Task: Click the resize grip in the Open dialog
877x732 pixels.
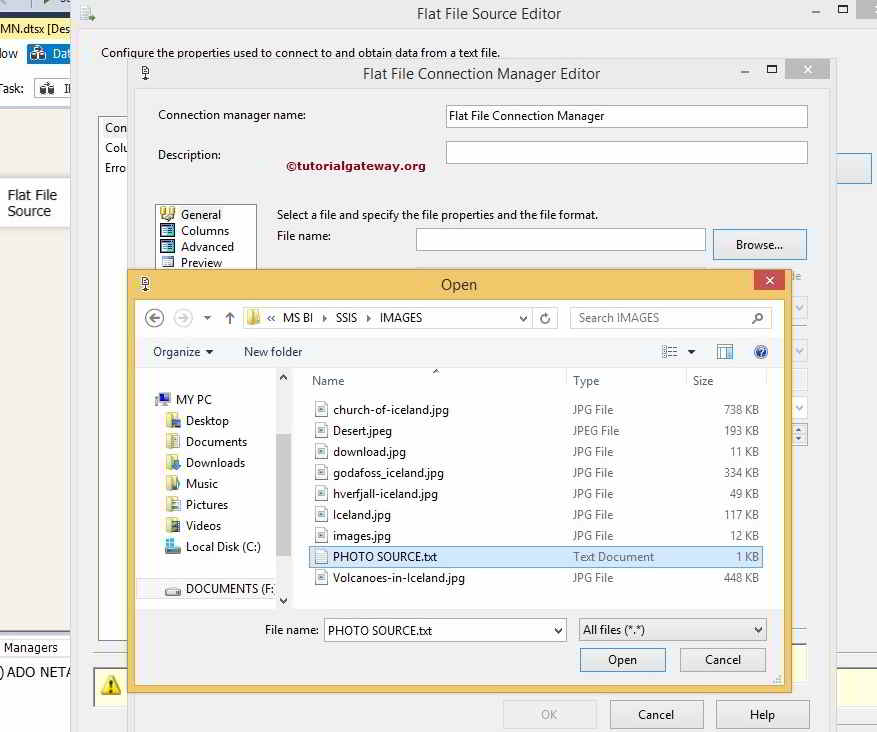Action: point(777,679)
